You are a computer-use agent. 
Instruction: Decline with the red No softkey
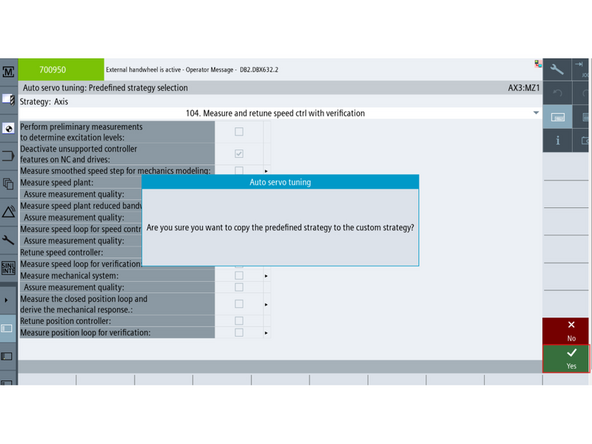[x=566, y=331]
